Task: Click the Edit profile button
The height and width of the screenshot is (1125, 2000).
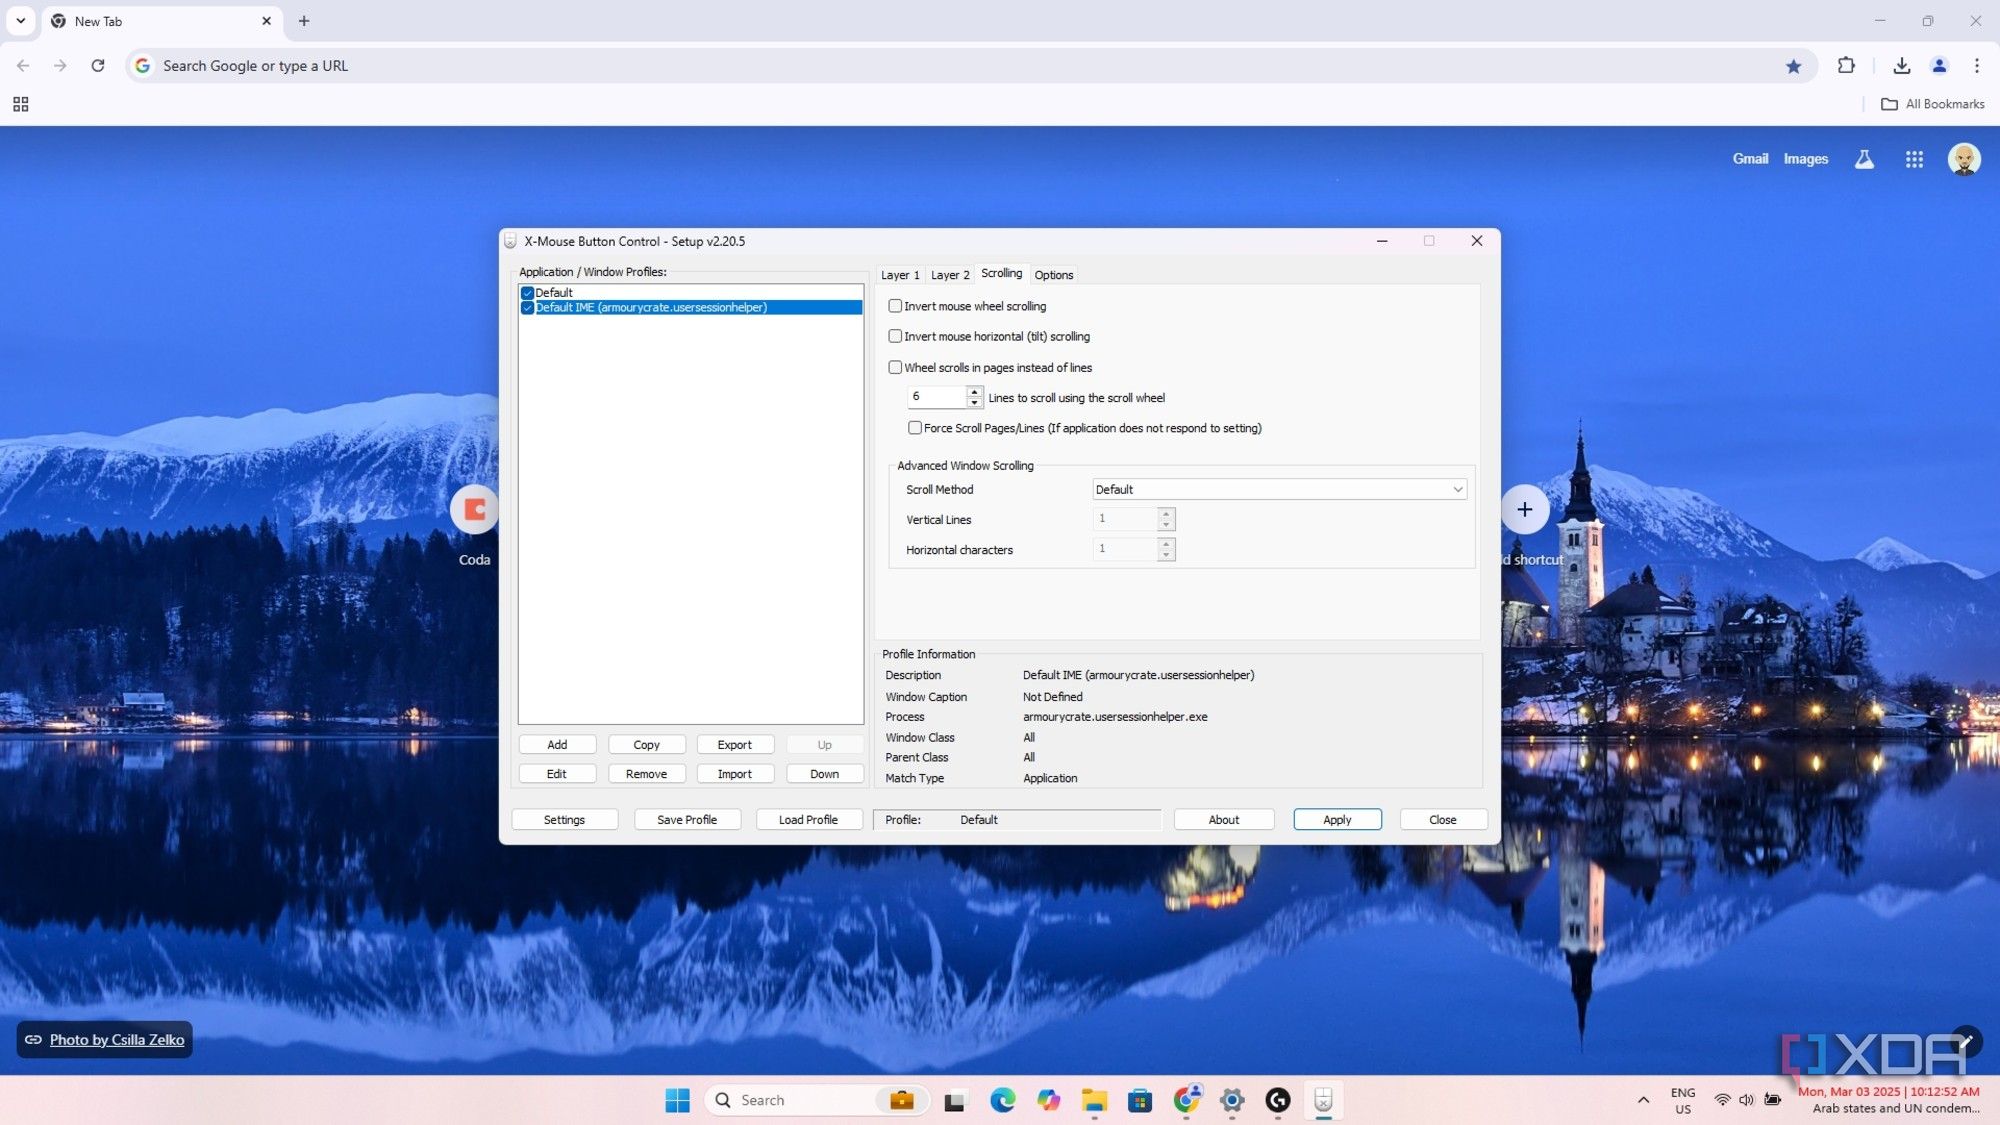Action: point(557,774)
